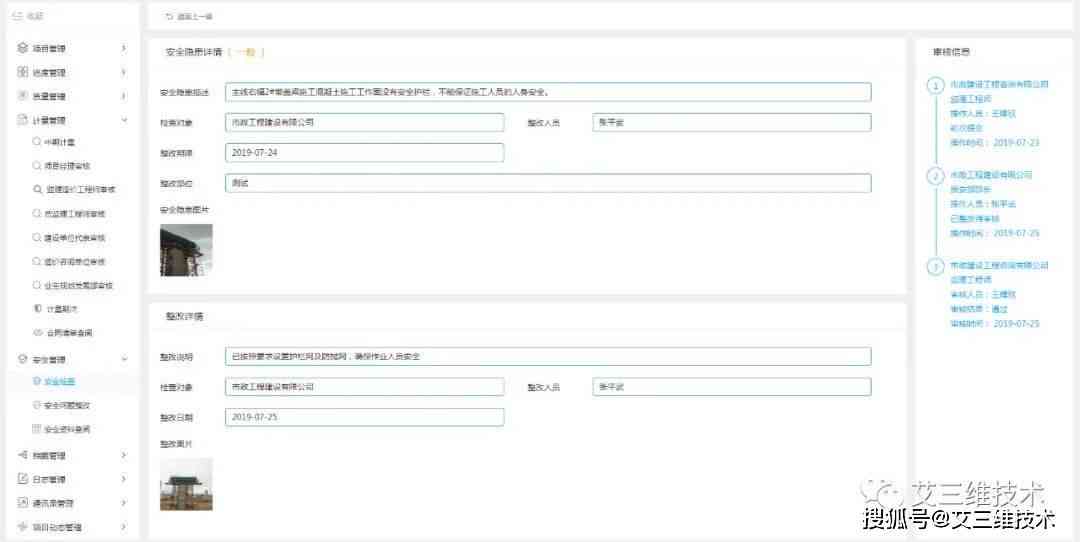Image resolution: width=1080 pixels, height=542 pixels.
Task: Click the 返回上一级 back arrow icon
Action: [x=169, y=17]
